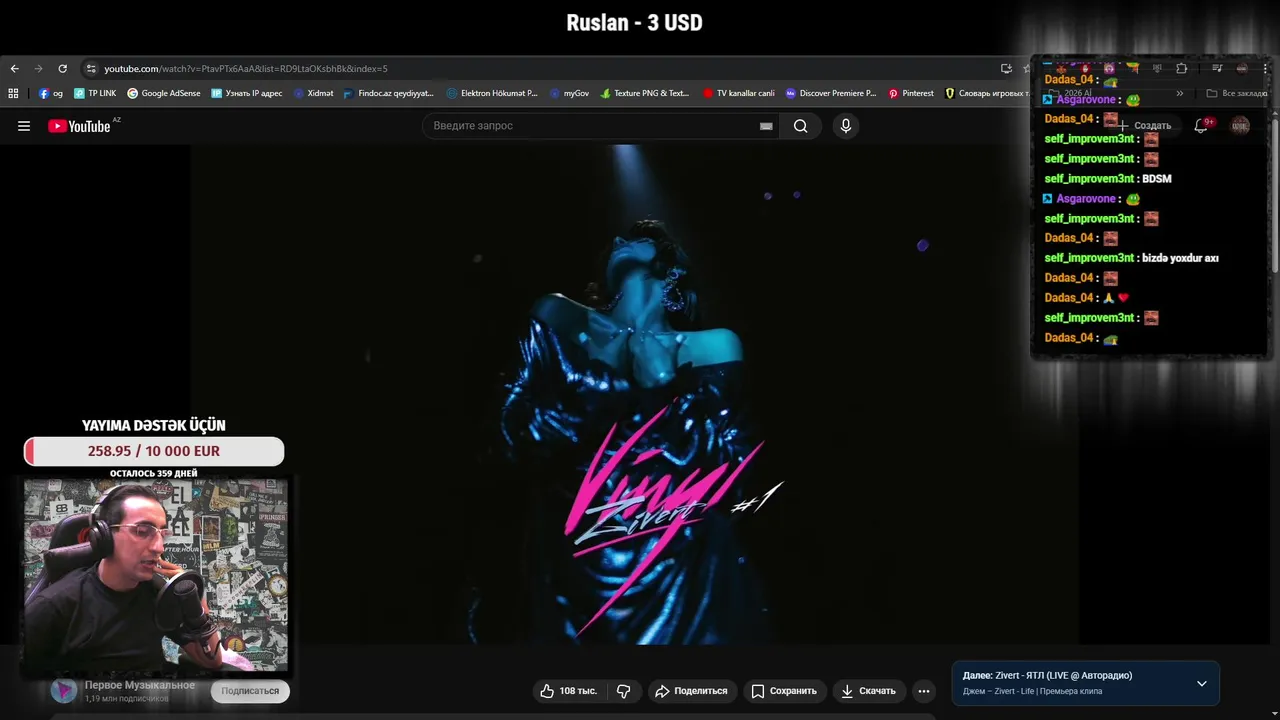Open the Findoc.az bookmark
Viewport: 1280px width, 720px height.
coord(389,93)
